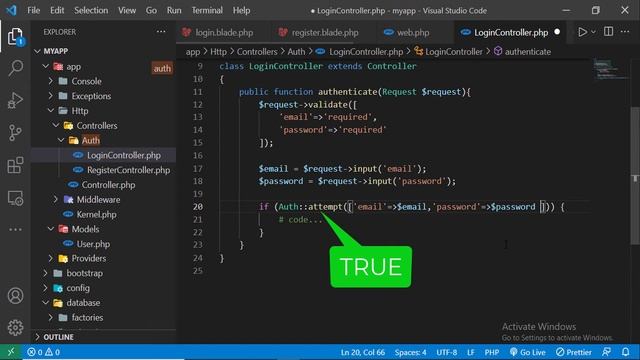
Task: Click the Prettier status button
Action: 573,352
